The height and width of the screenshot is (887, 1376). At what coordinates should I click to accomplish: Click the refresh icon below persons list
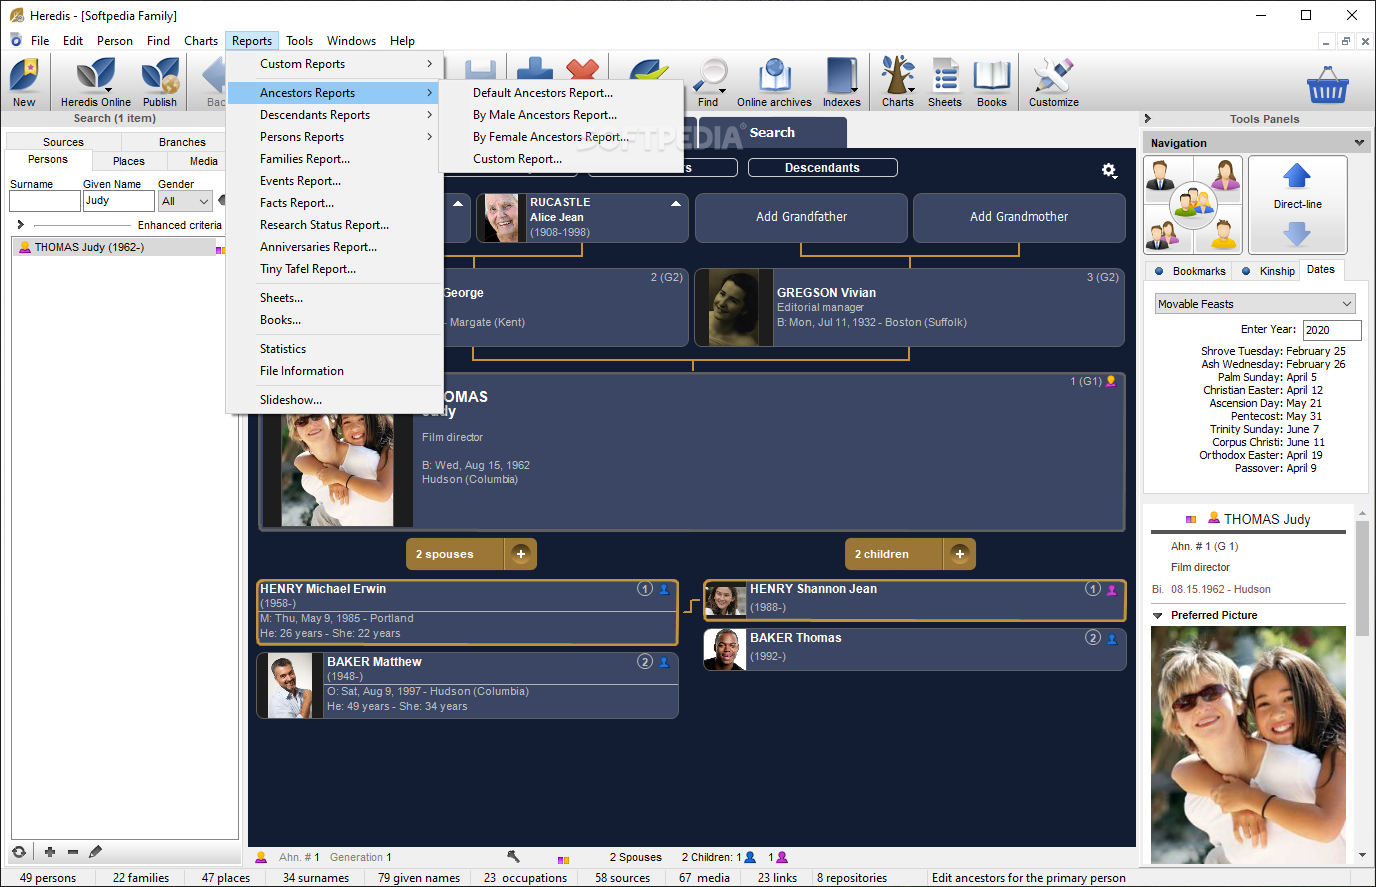(19, 852)
